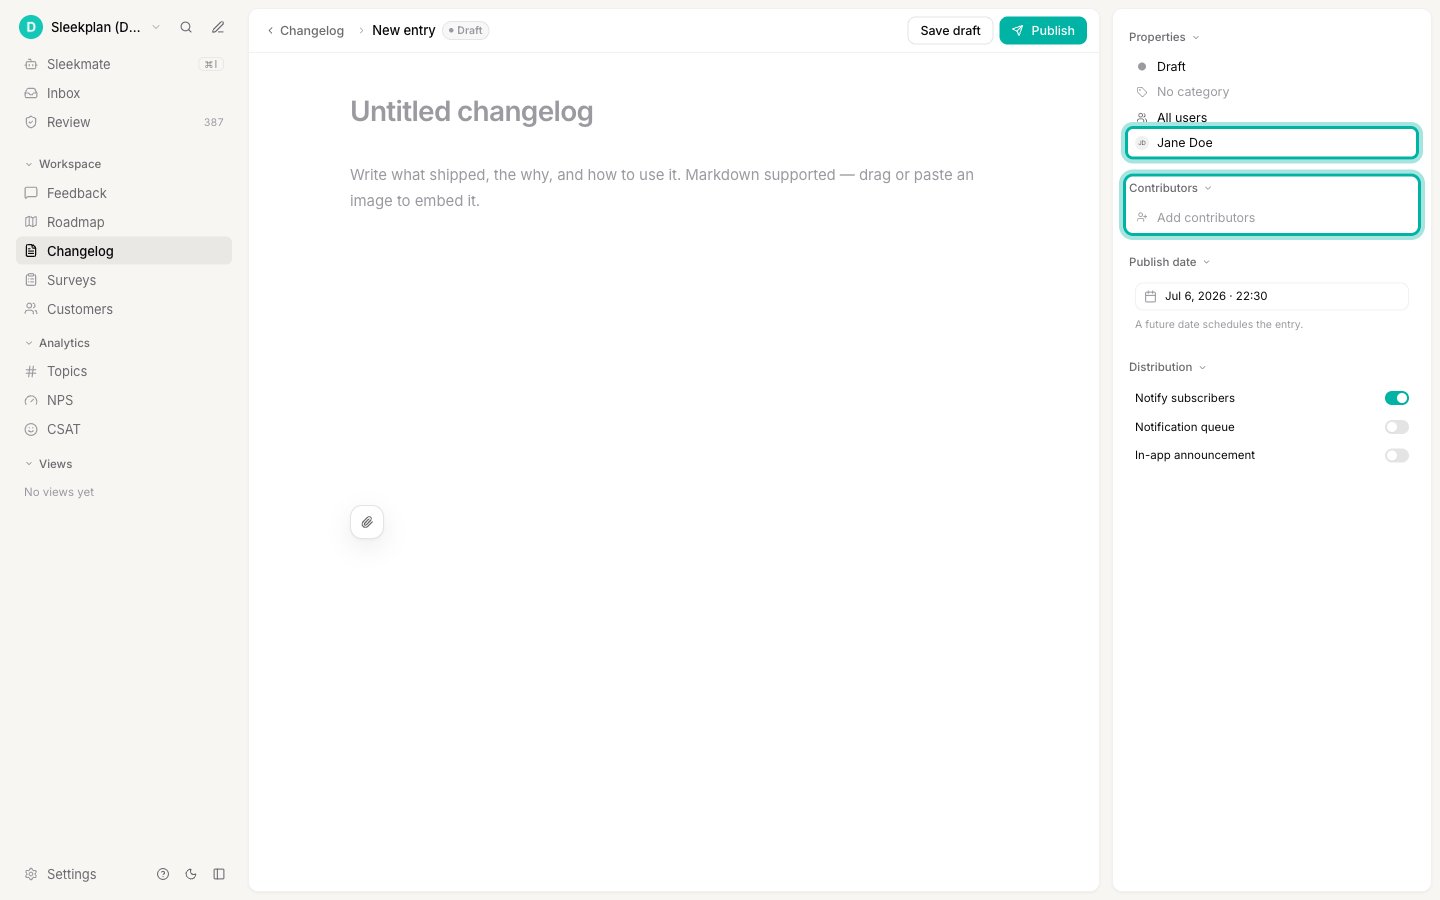Change the author Jane Doe
The width and height of the screenshot is (1440, 900).
tap(1271, 143)
